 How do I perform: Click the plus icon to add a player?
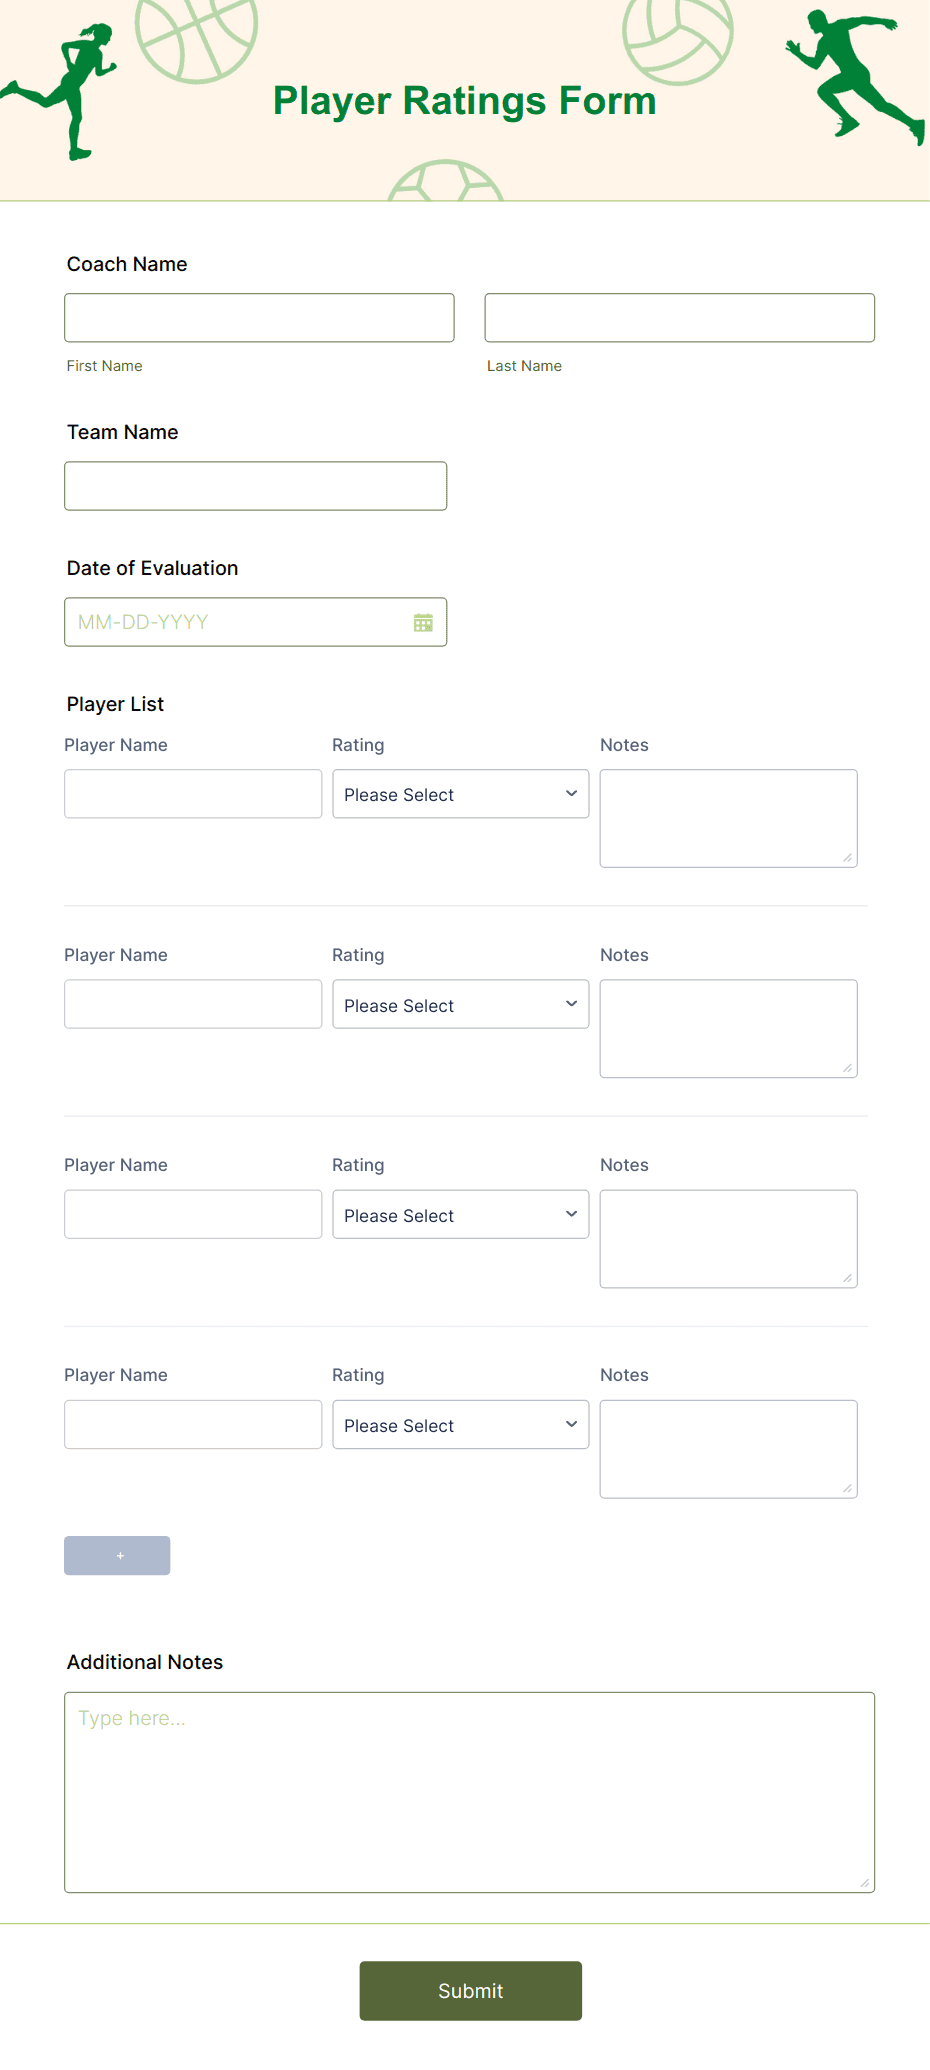click(117, 1555)
